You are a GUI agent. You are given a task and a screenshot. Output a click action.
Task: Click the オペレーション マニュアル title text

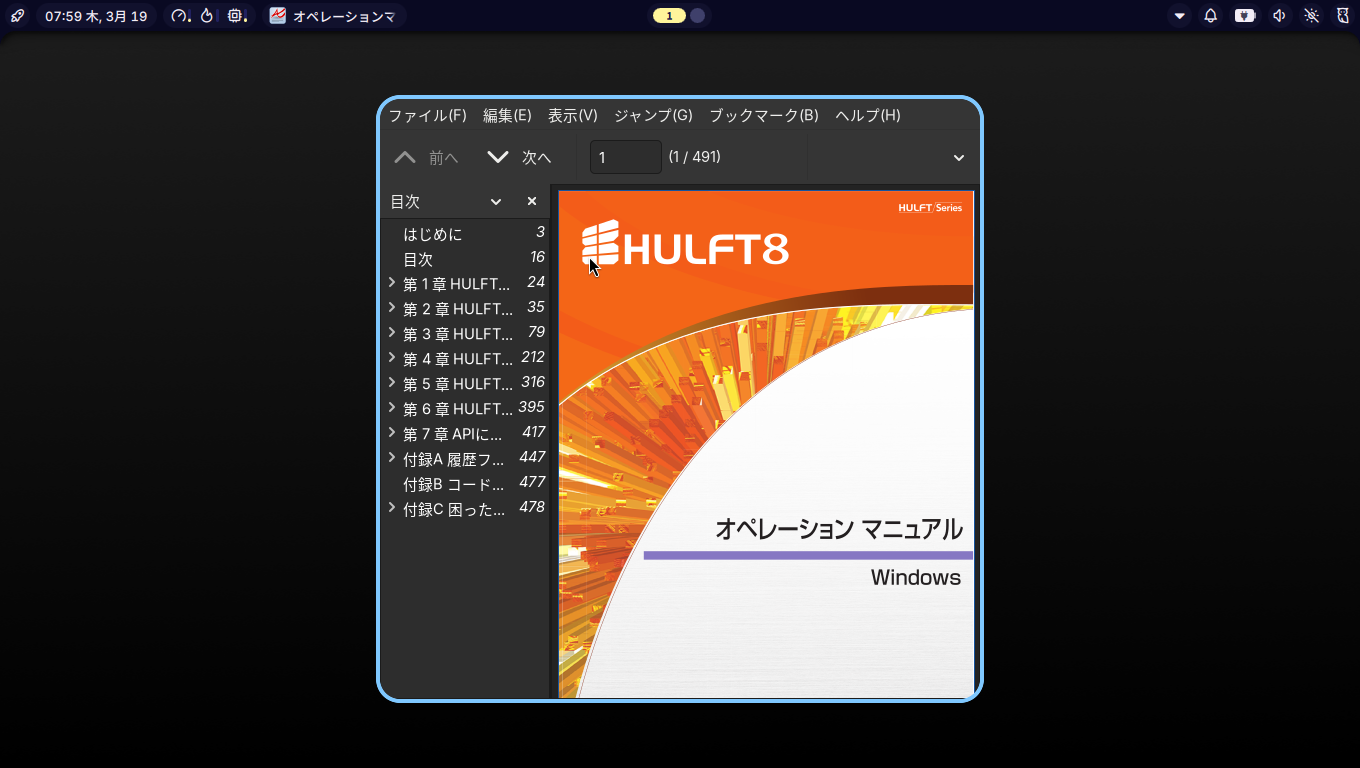[x=839, y=529]
